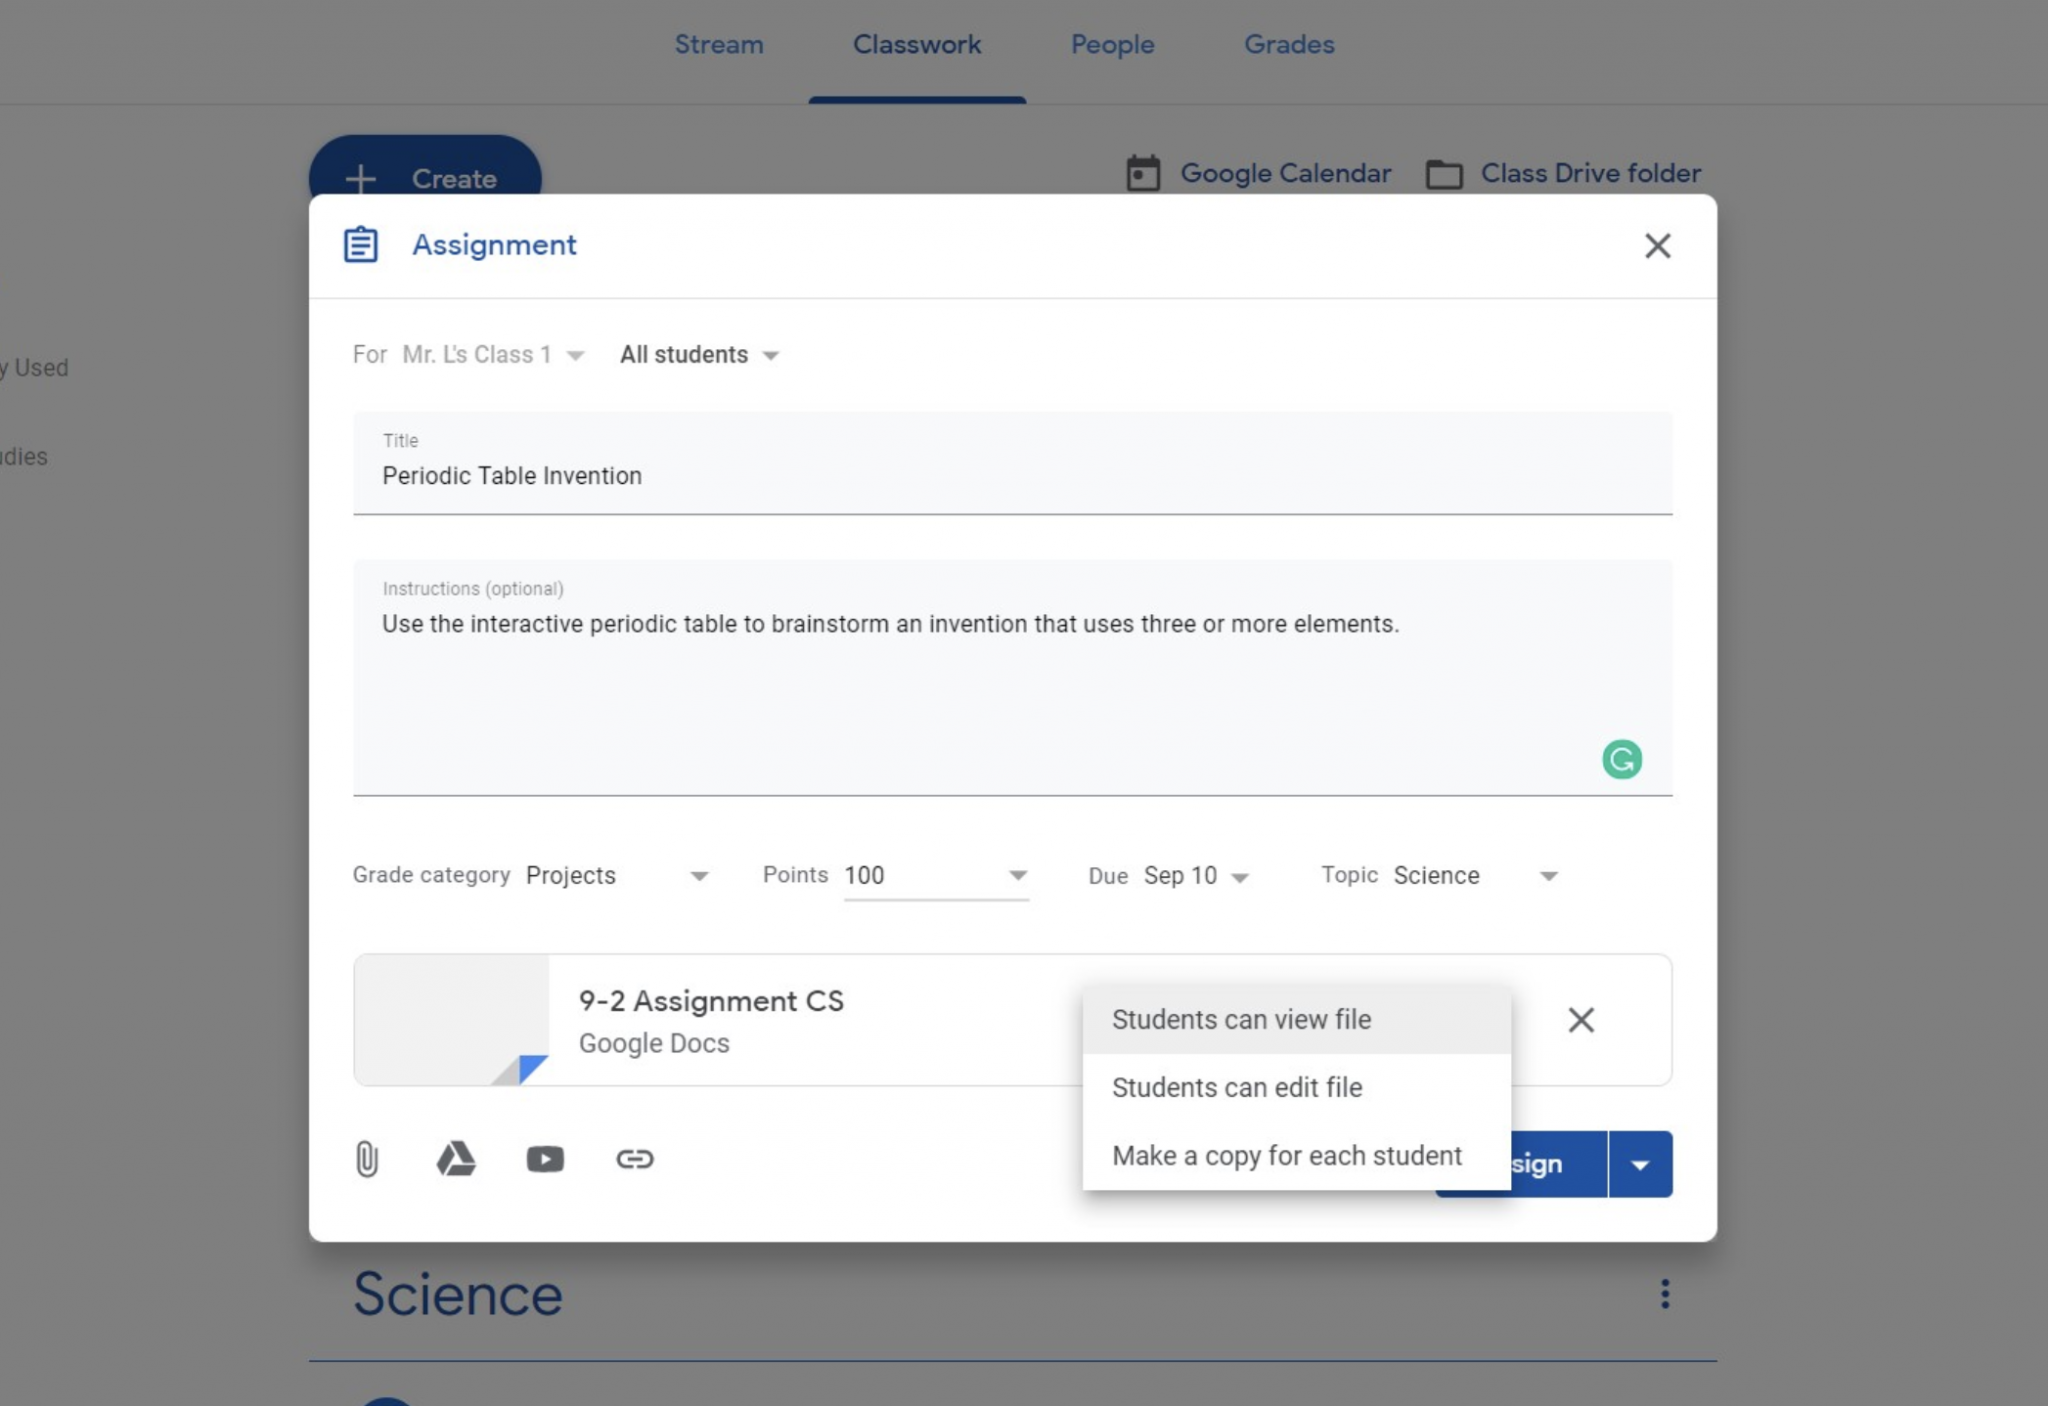Image resolution: width=2048 pixels, height=1406 pixels.
Task: Click the Google Drive upload icon
Action: pos(456,1157)
